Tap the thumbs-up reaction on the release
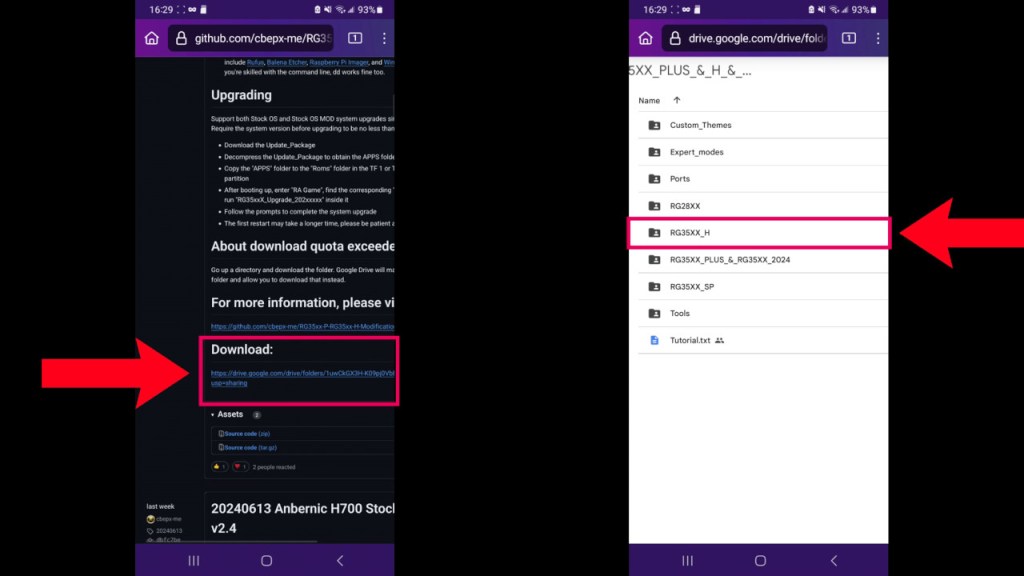 pos(219,467)
